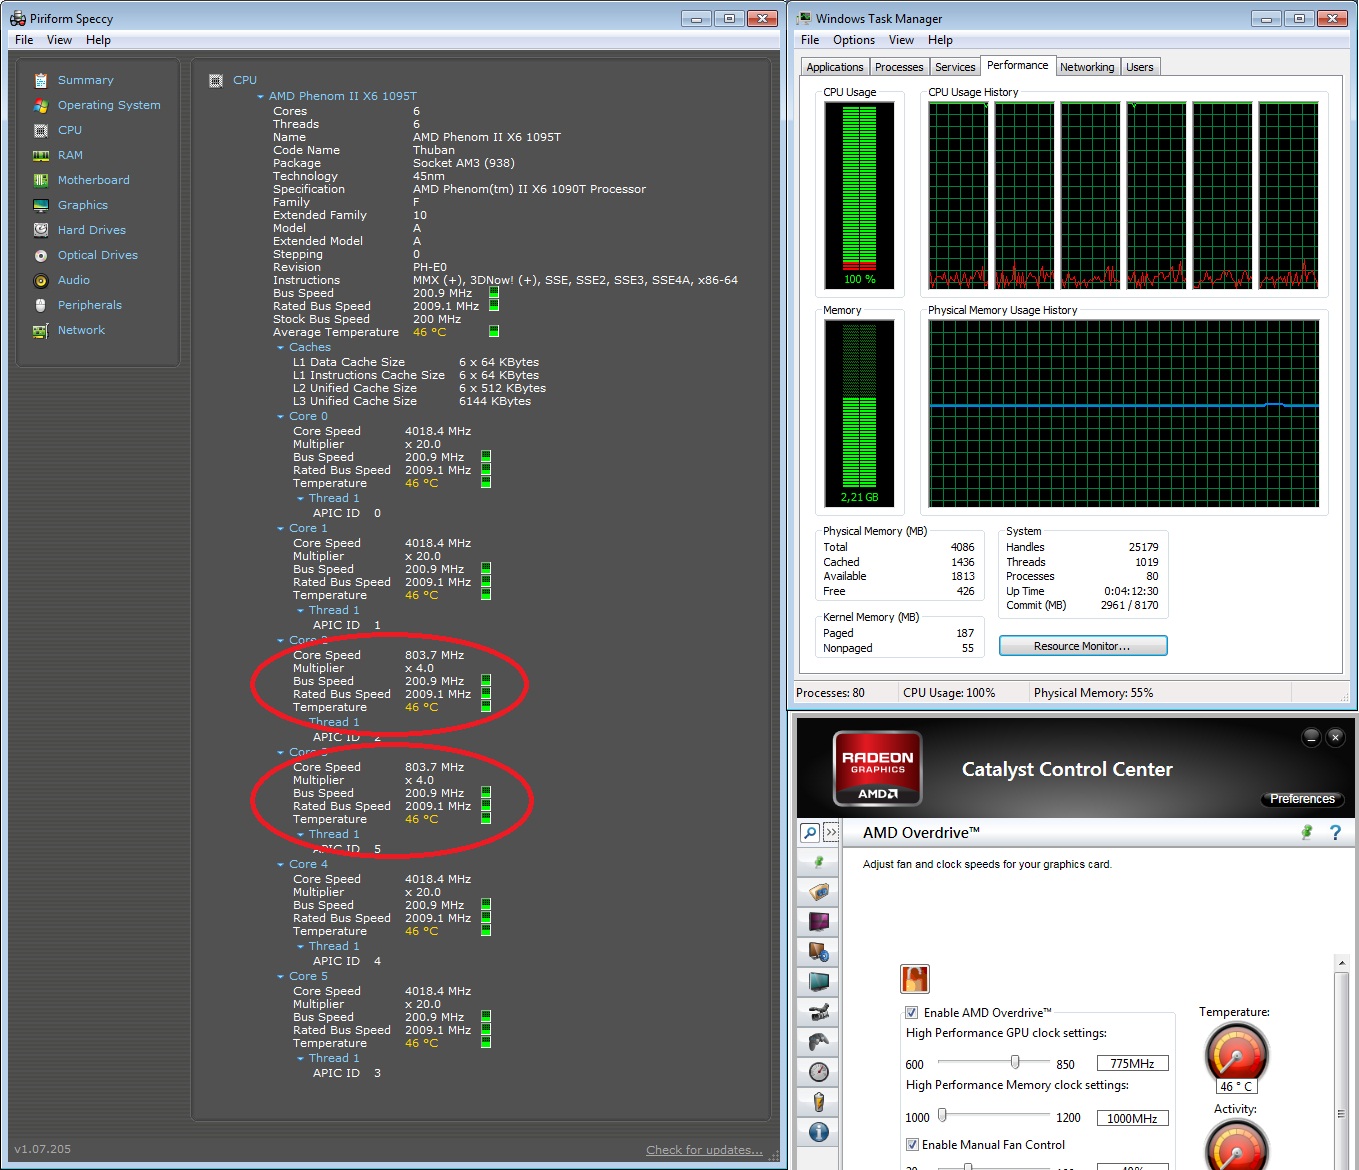
Task: Click the CPU header chip icon in main pane
Action: tap(216, 80)
